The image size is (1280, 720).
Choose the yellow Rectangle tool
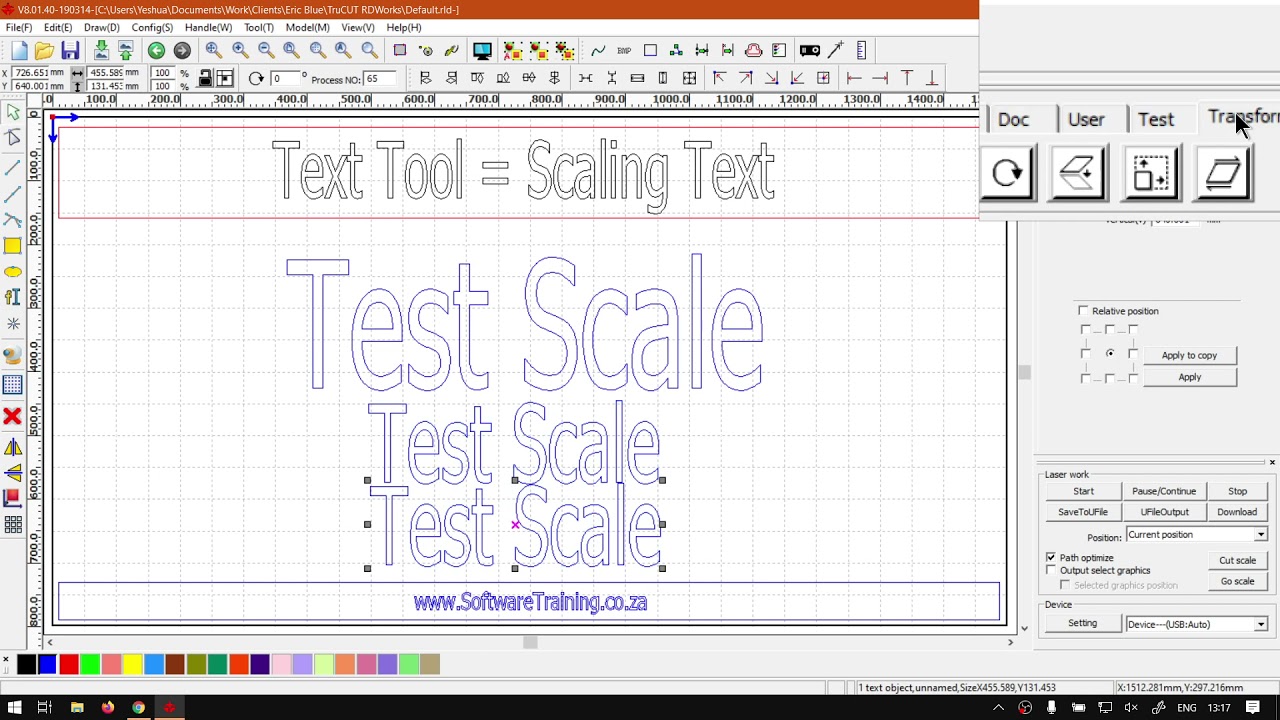tap(13, 246)
